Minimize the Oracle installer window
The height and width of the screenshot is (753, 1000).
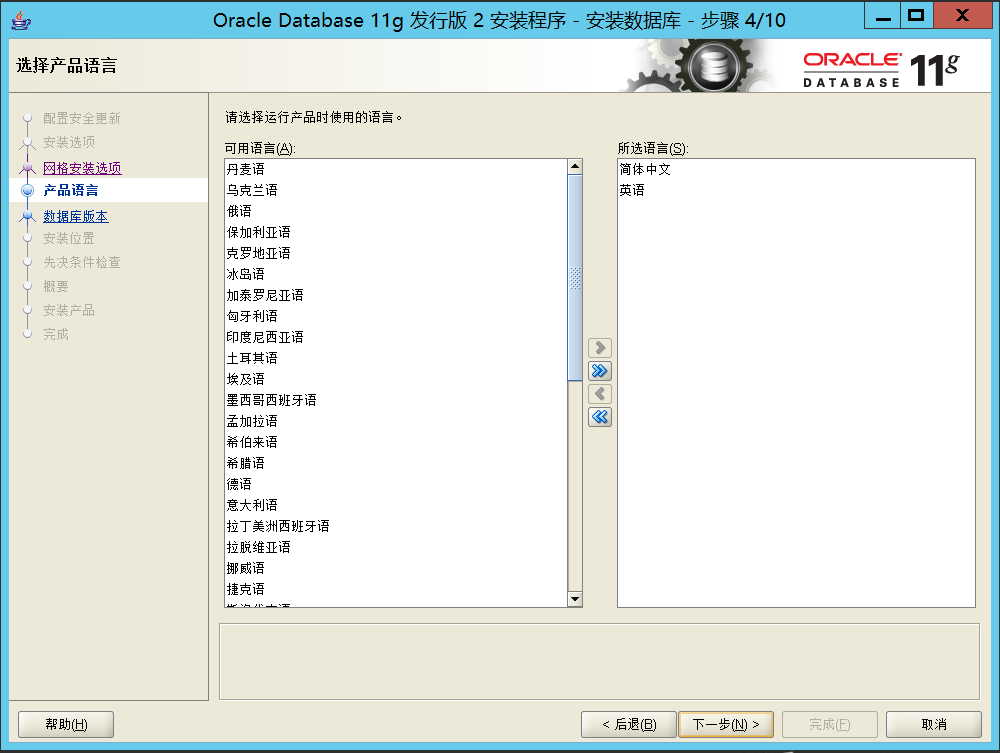tap(883, 16)
